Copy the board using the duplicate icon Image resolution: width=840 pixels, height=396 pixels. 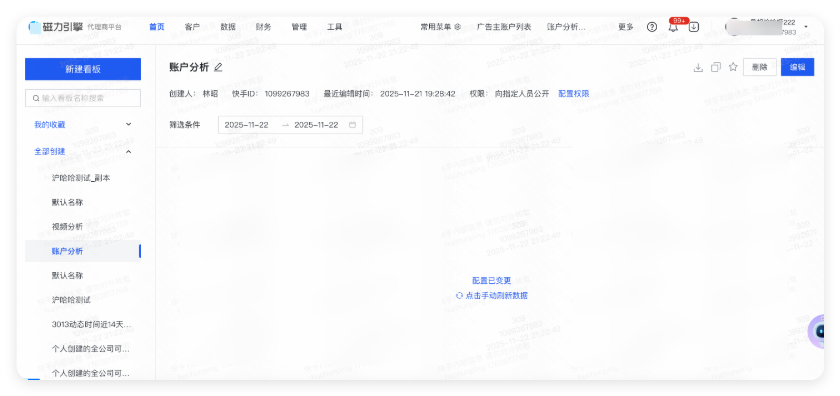point(716,67)
